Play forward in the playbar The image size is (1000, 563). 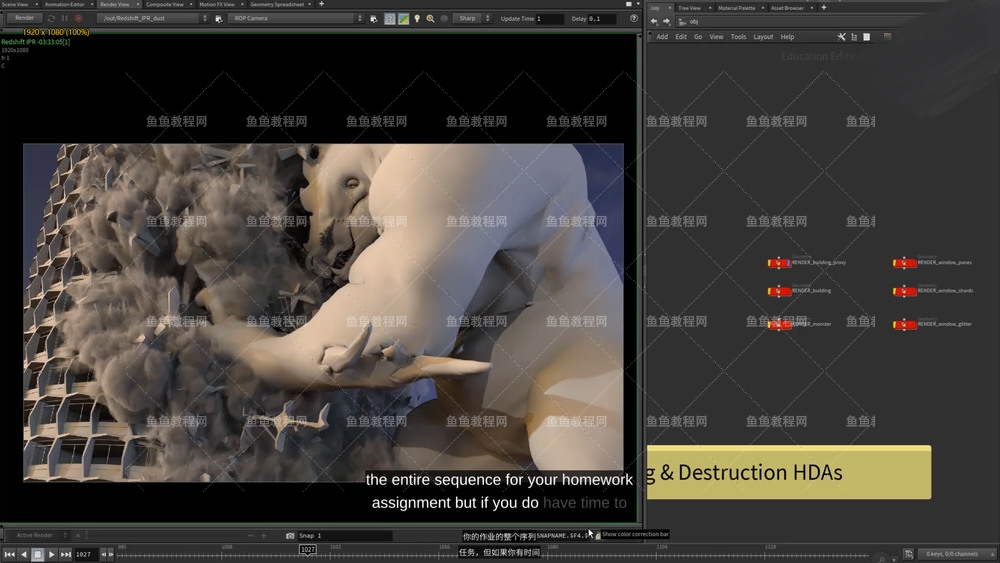pyautogui.click(x=52, y=555)
